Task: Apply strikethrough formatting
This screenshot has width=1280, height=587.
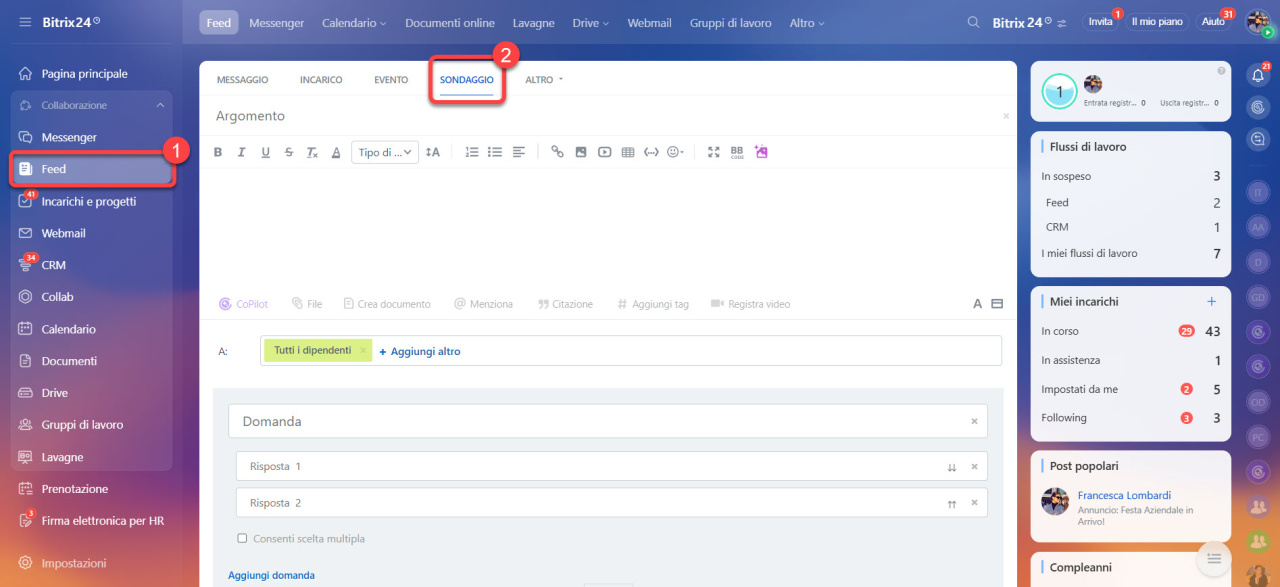Action: (x=289, y=152)
